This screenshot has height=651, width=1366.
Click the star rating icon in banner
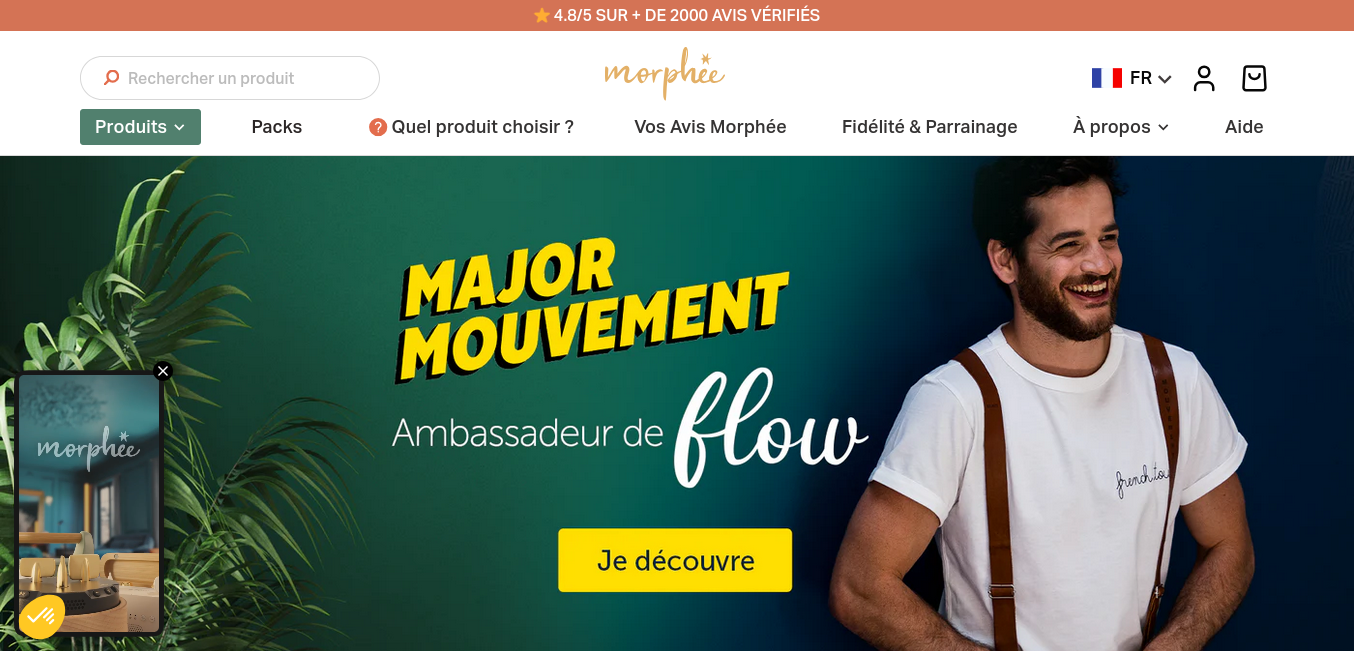542,15
